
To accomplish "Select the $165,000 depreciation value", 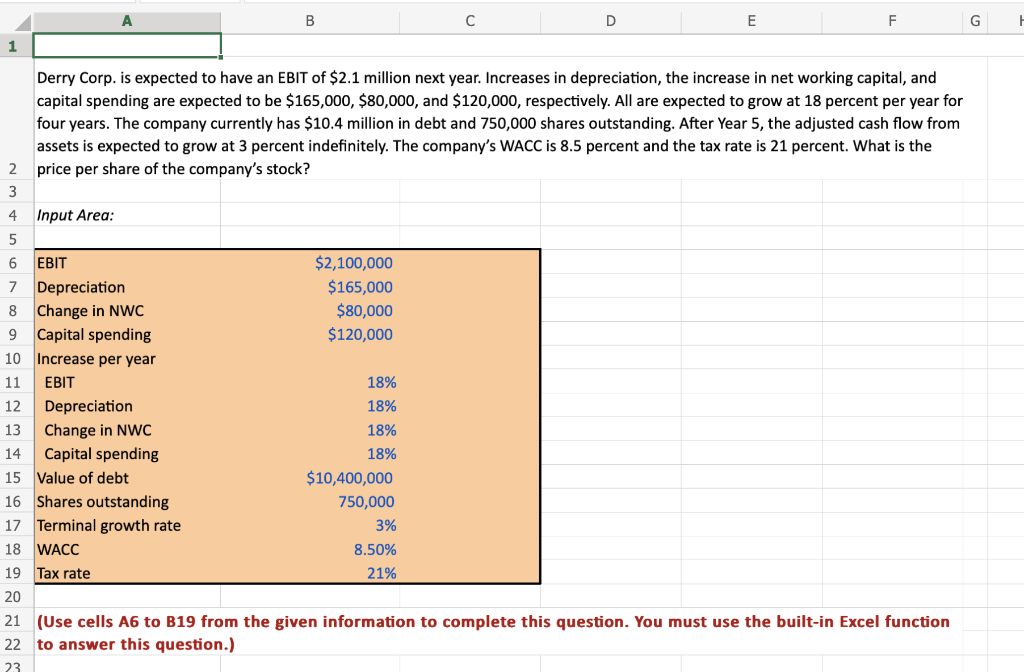I will coord(360,287).
